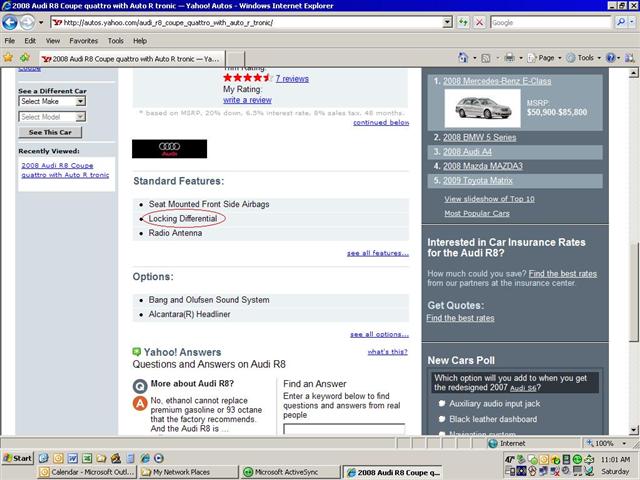Click the RSS feeds icon
Image resolution: width=640 pixels, height=480 pixels.
tap(486, 58)
